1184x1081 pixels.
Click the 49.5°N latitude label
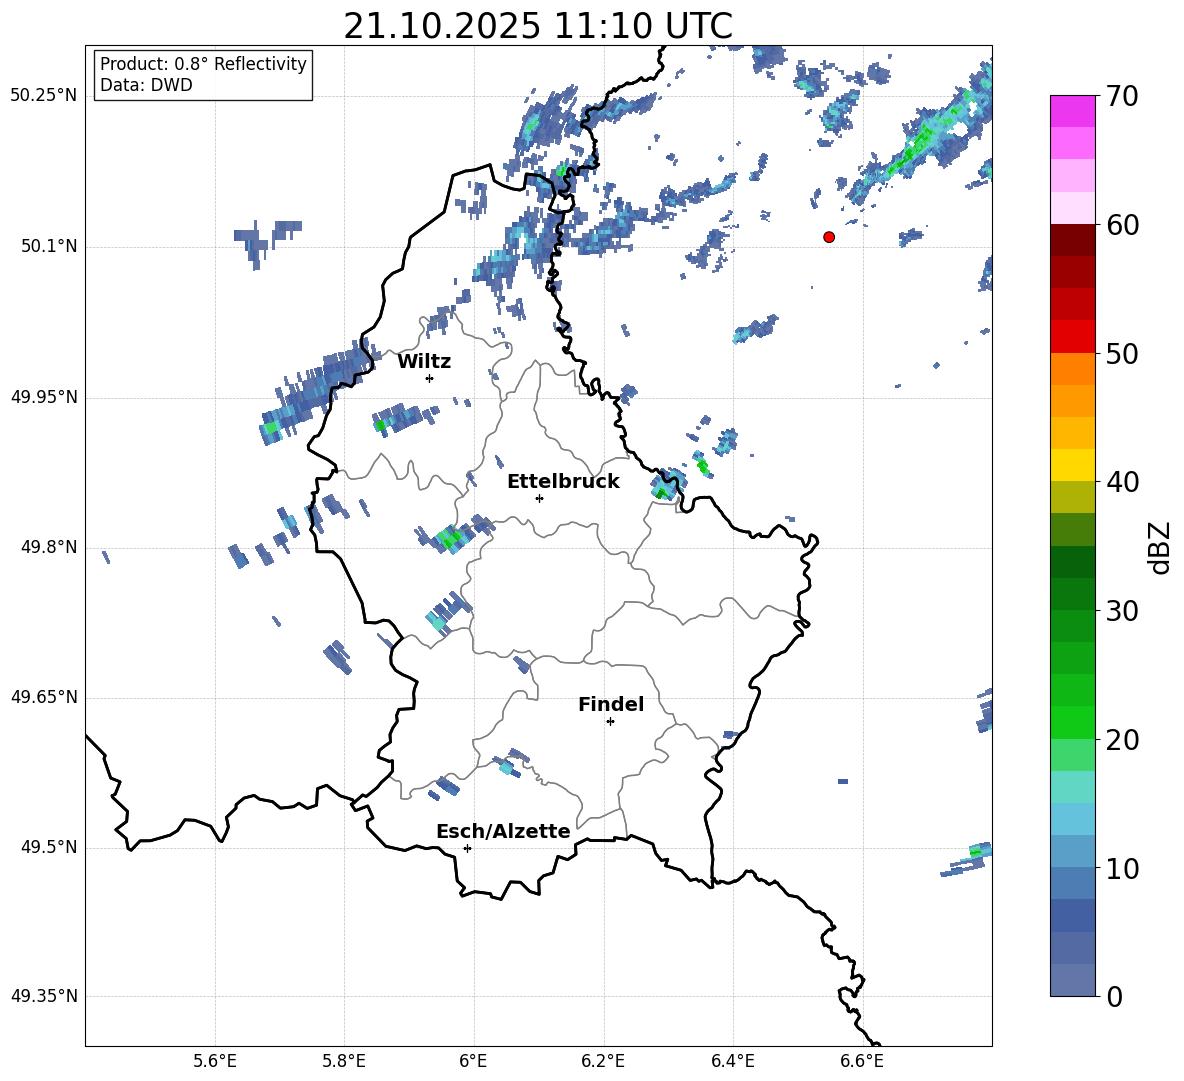(x=49, y=848)
